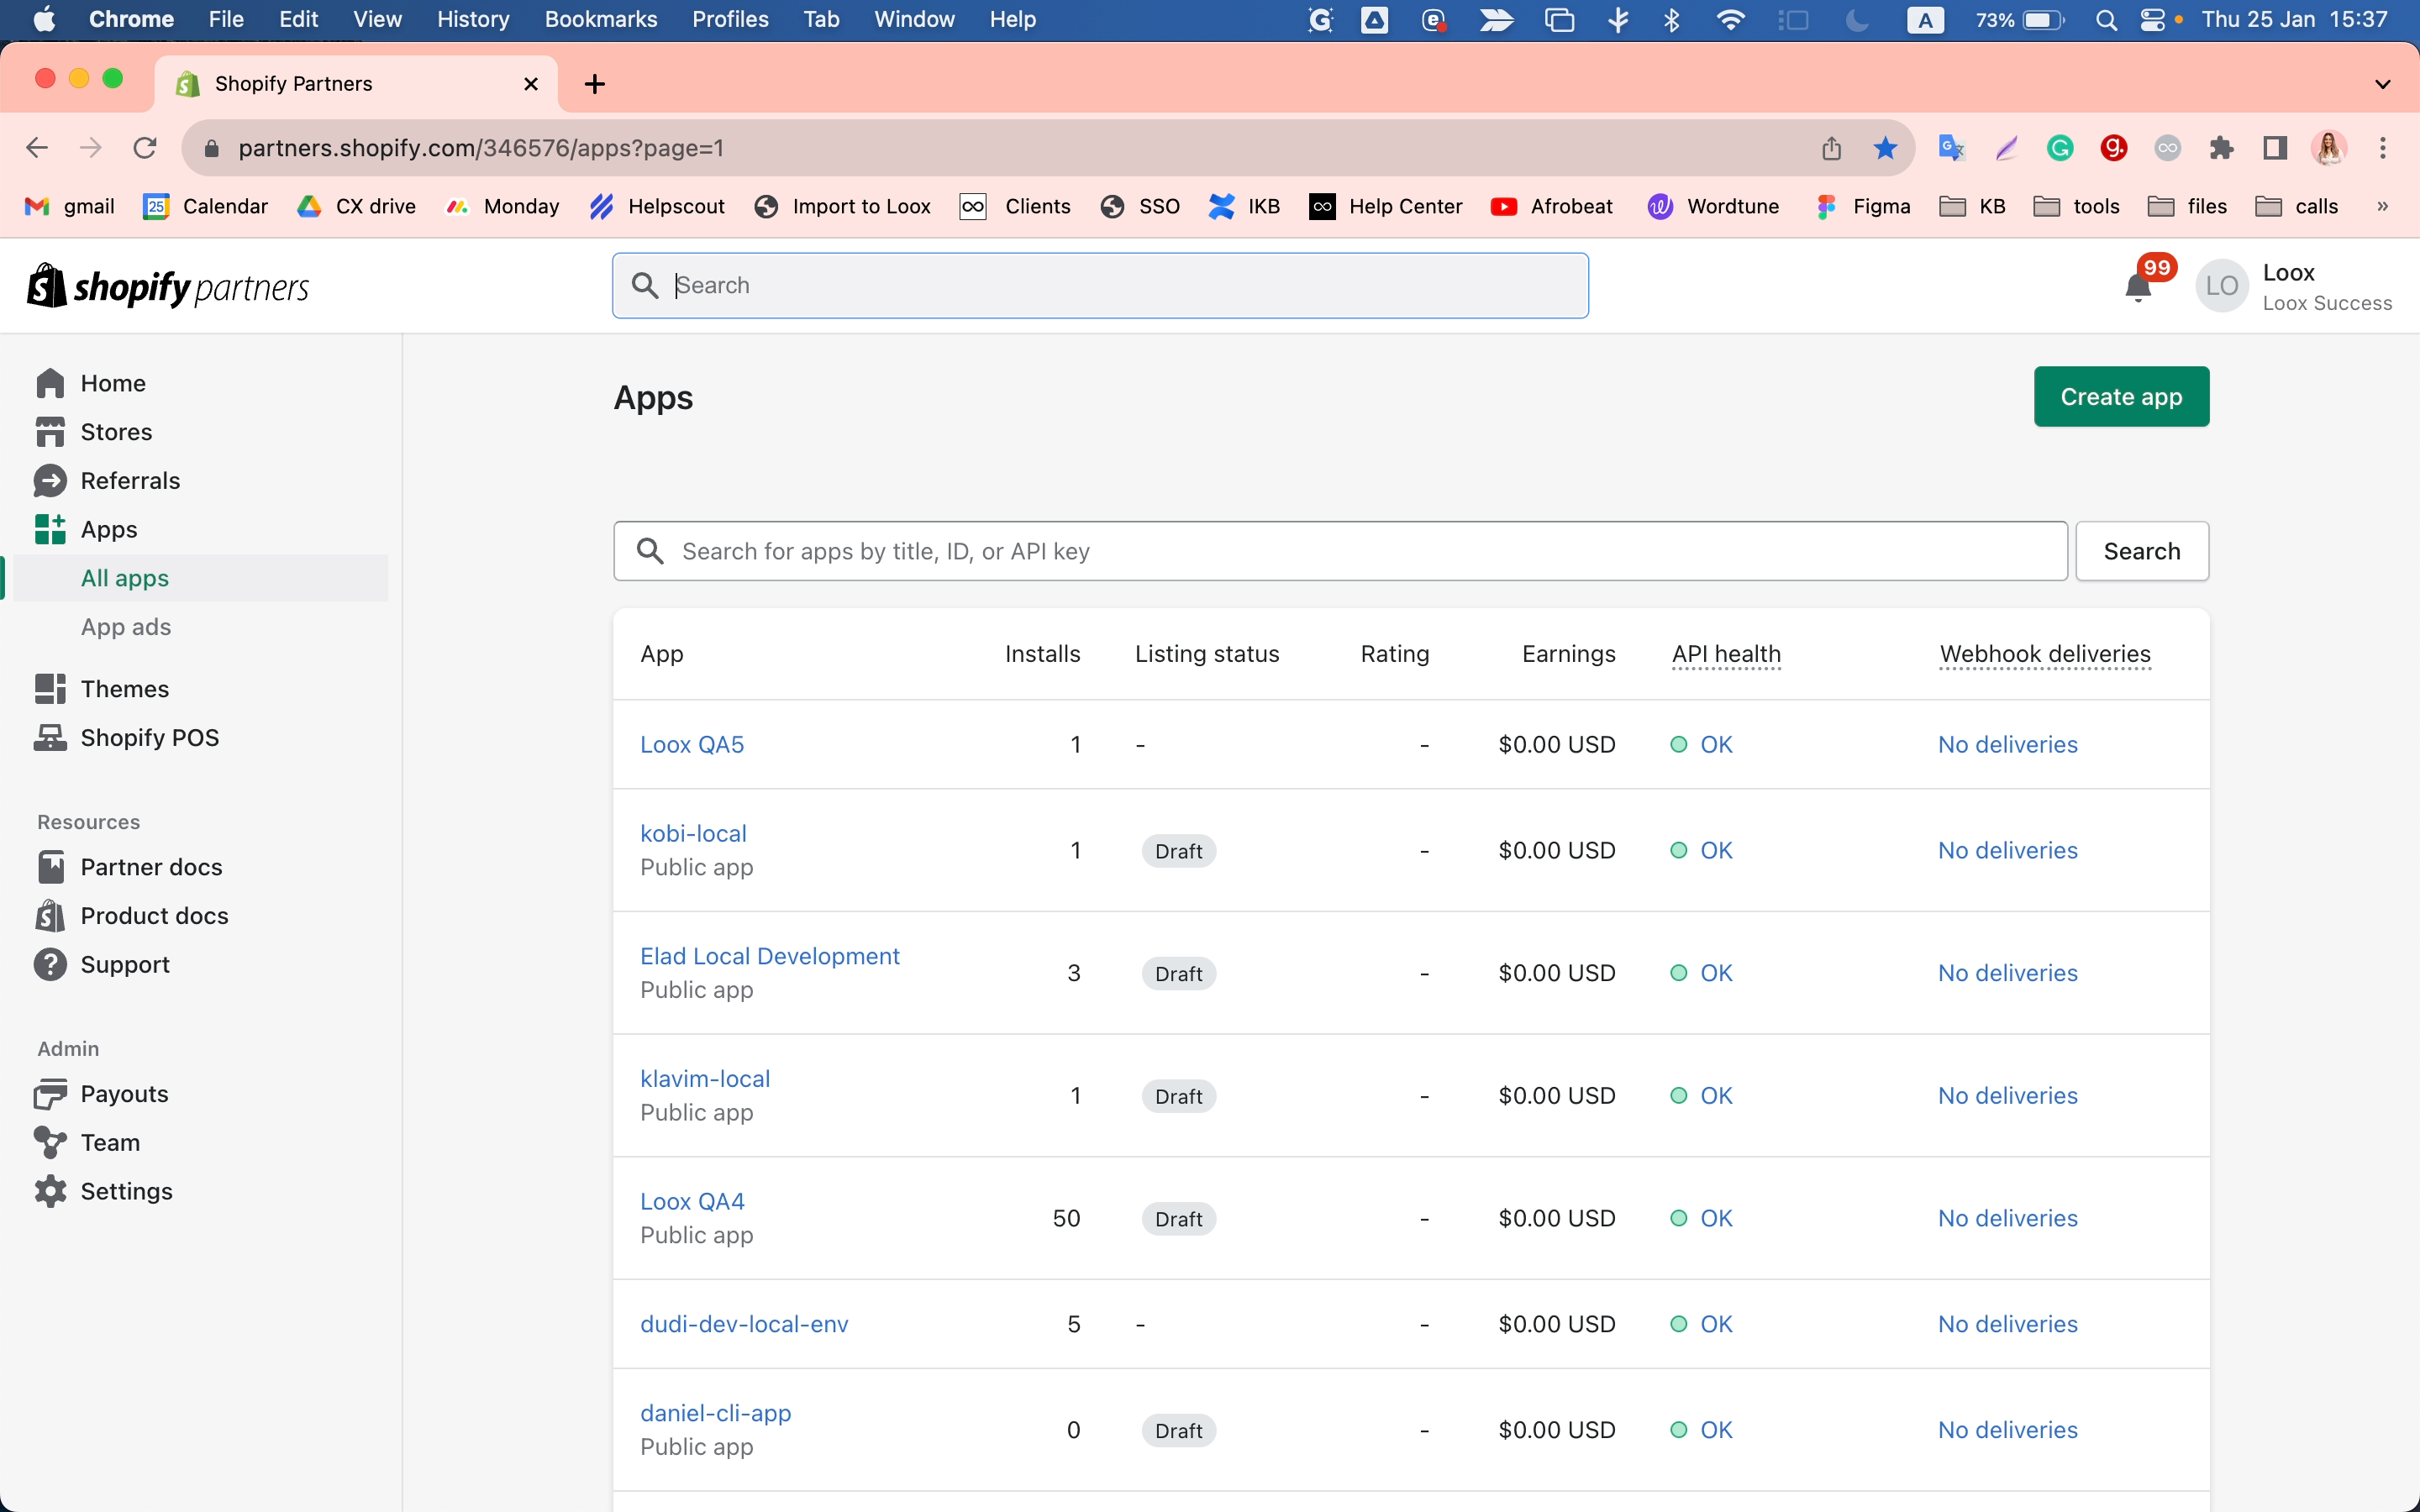Open the History menu in menu bar
Viewport: 2420px width, 1512px height.
click(x=472, y=19)
